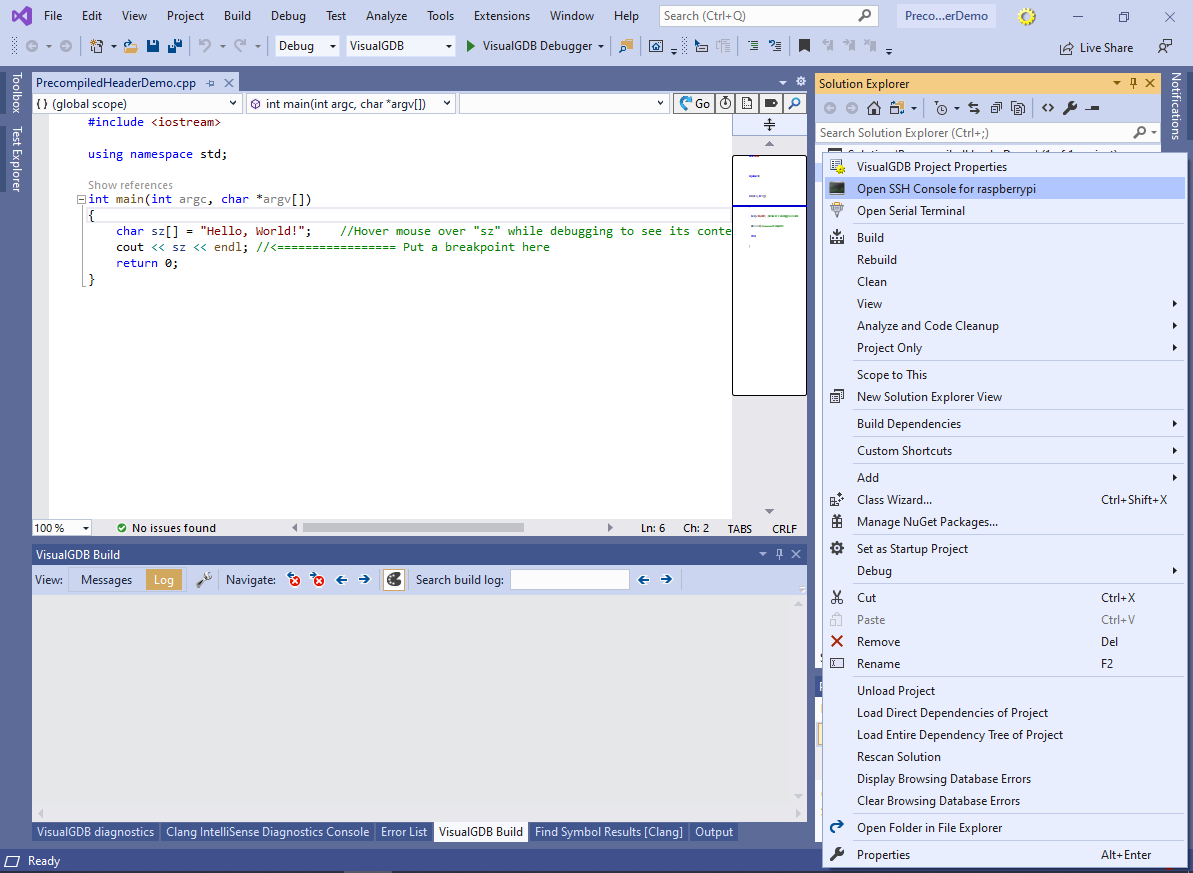Click the Show references link above main
The height and width of the screenshot is (873, 1193).
pyautogui.click(x=130, y=185)
